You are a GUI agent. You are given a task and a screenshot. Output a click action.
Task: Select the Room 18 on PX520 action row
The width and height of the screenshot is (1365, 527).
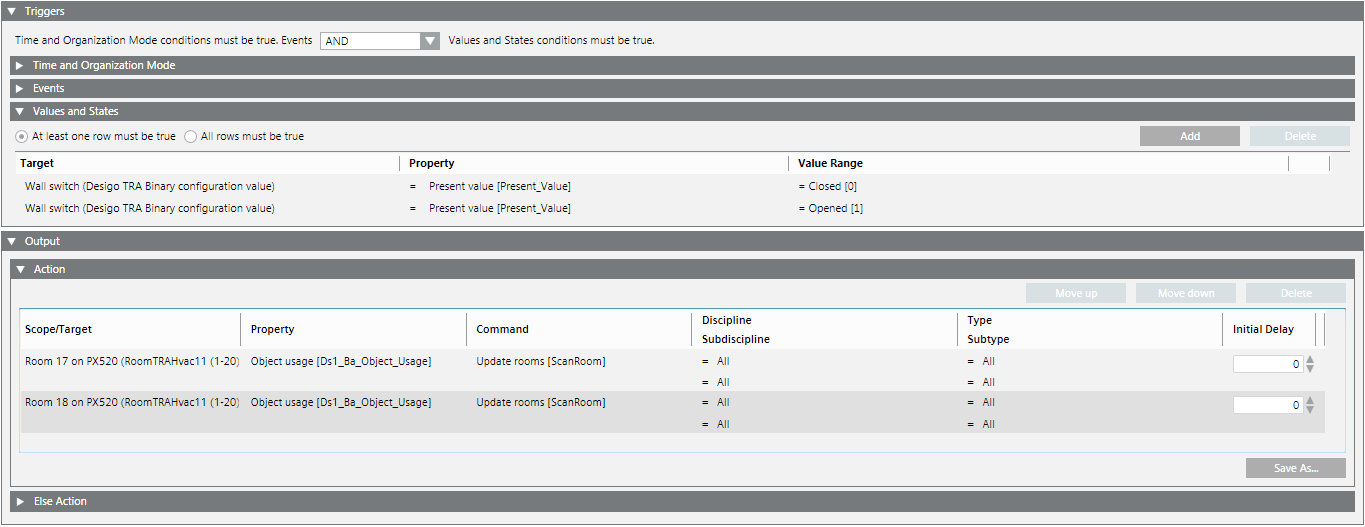132,402
